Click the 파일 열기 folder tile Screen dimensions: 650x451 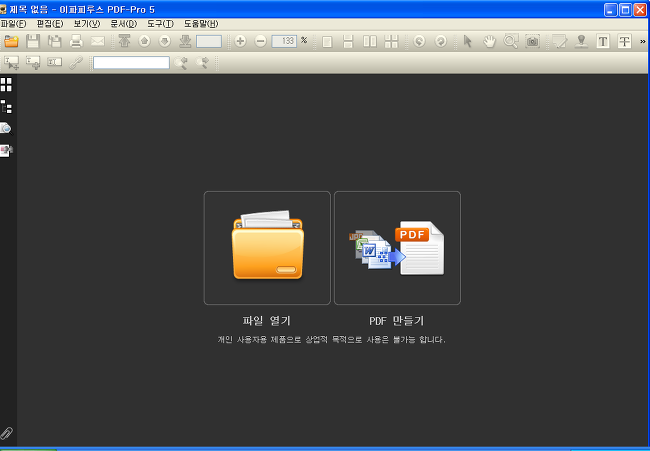267,248
